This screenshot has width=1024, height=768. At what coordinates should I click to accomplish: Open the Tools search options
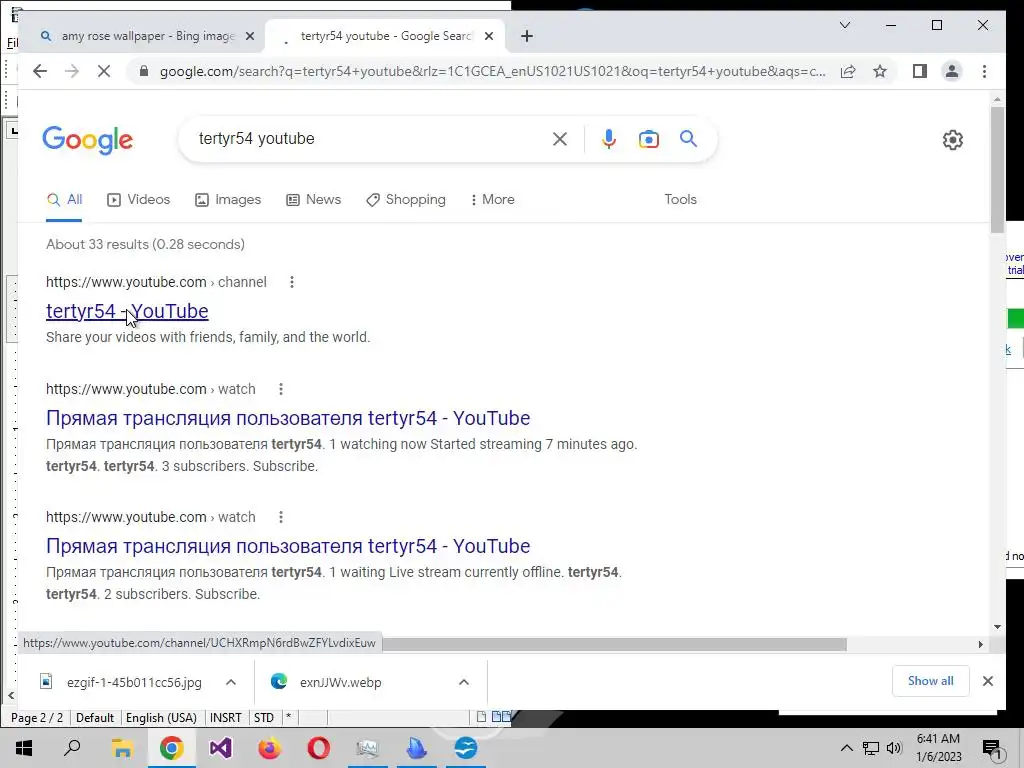coord(680,199)
